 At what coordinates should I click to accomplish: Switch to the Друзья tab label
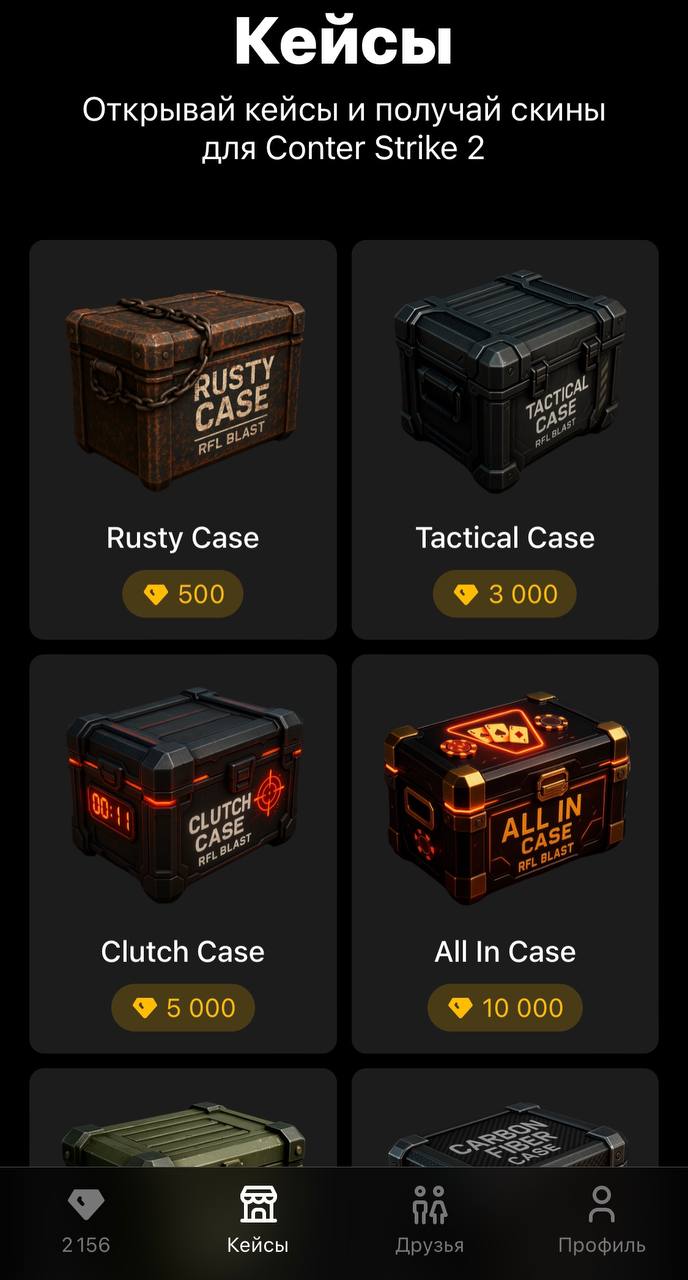point(429,1245)
